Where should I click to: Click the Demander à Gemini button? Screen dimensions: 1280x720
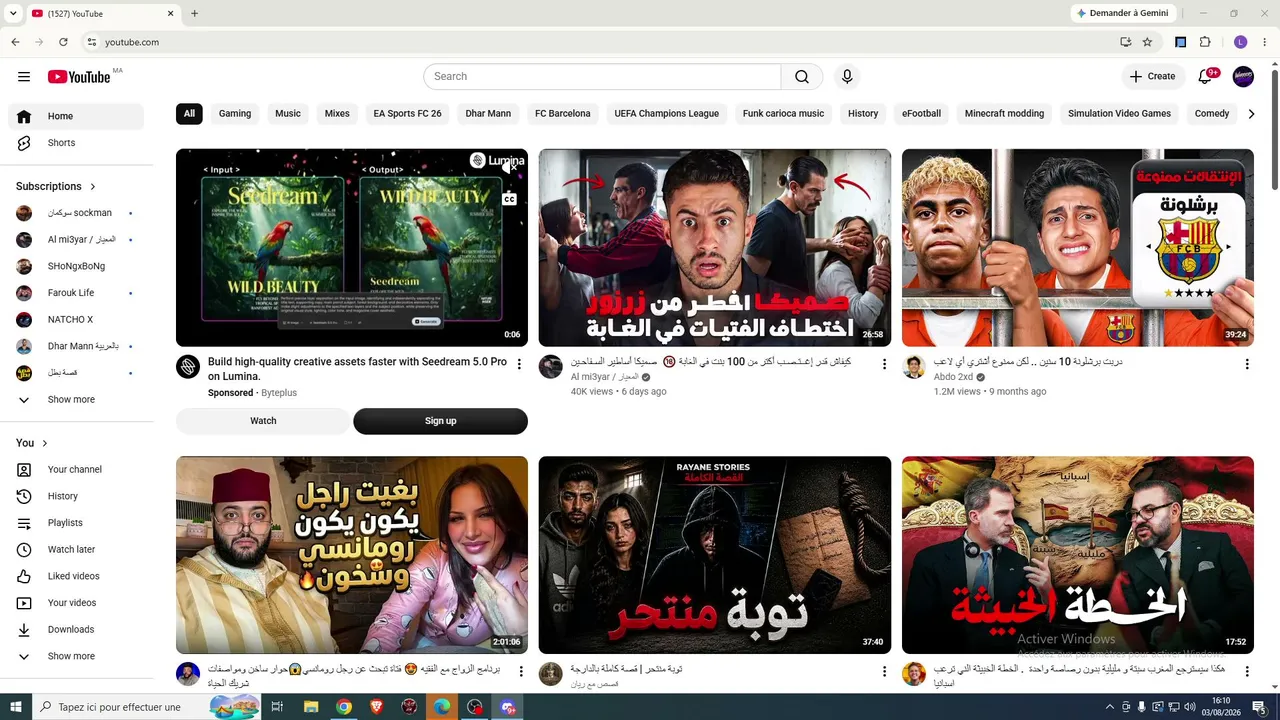point(1122,14)
